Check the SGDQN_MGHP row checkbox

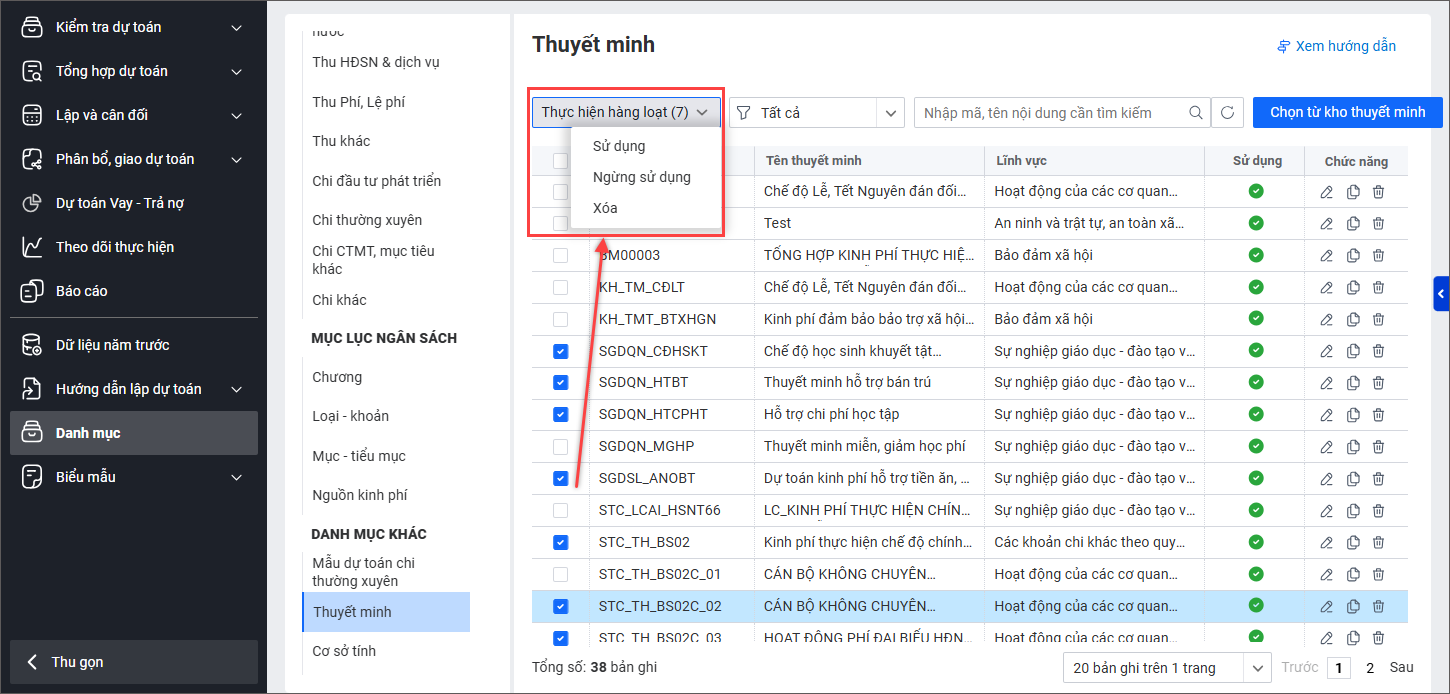(560, 447)
